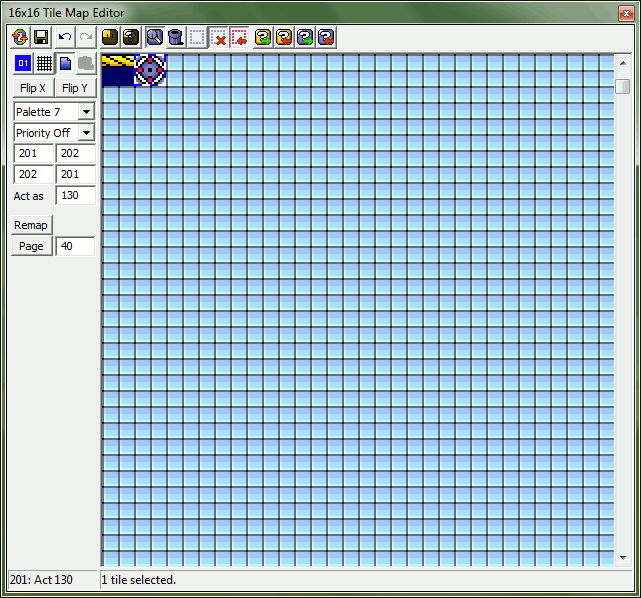
Task: Click the reload tiles icon with rainbow arrows
Action: 20,38
